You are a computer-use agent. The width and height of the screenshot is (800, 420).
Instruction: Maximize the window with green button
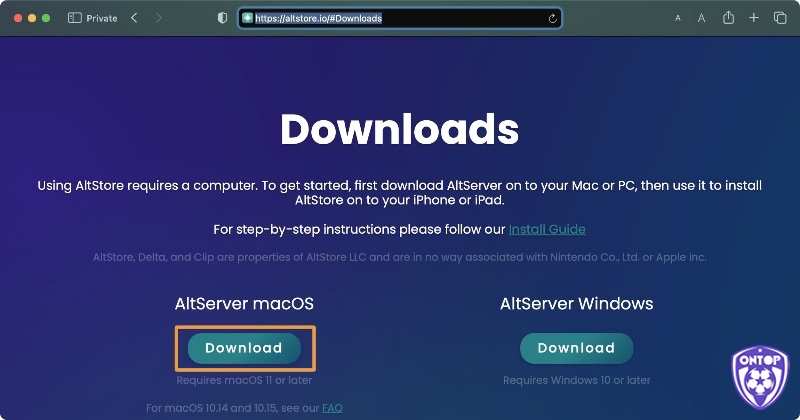click(46, 18)
